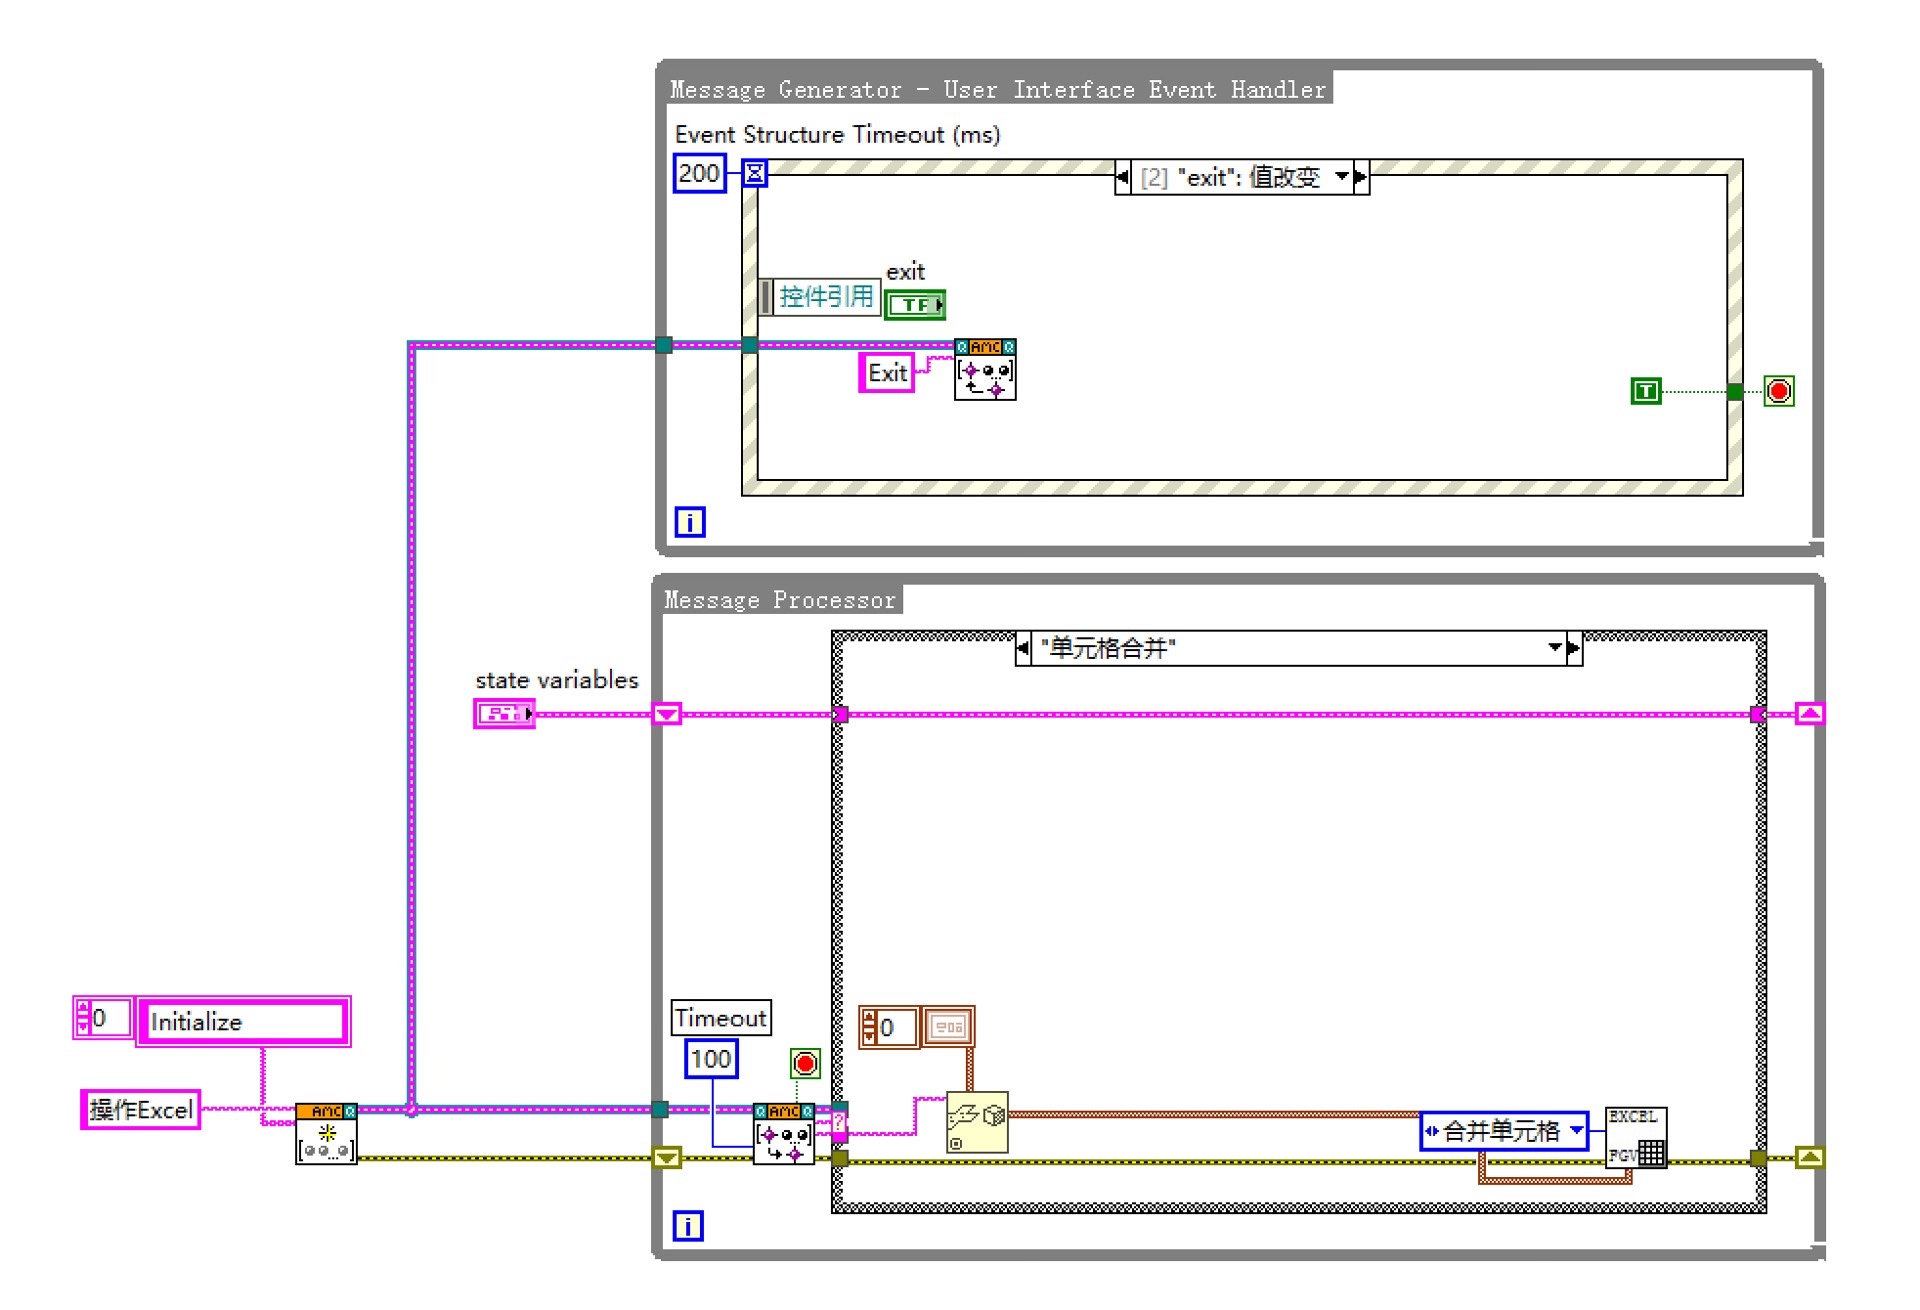Open the event case selector dropdown
Viewport: 1920px width, 1310px height.
click(x=1342, y=177)
